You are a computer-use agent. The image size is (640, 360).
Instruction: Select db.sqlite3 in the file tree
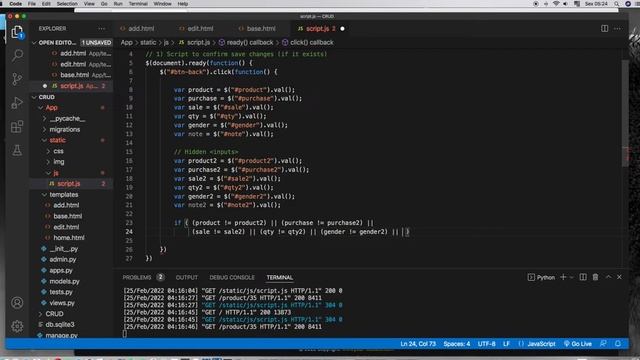click(60, 324)
